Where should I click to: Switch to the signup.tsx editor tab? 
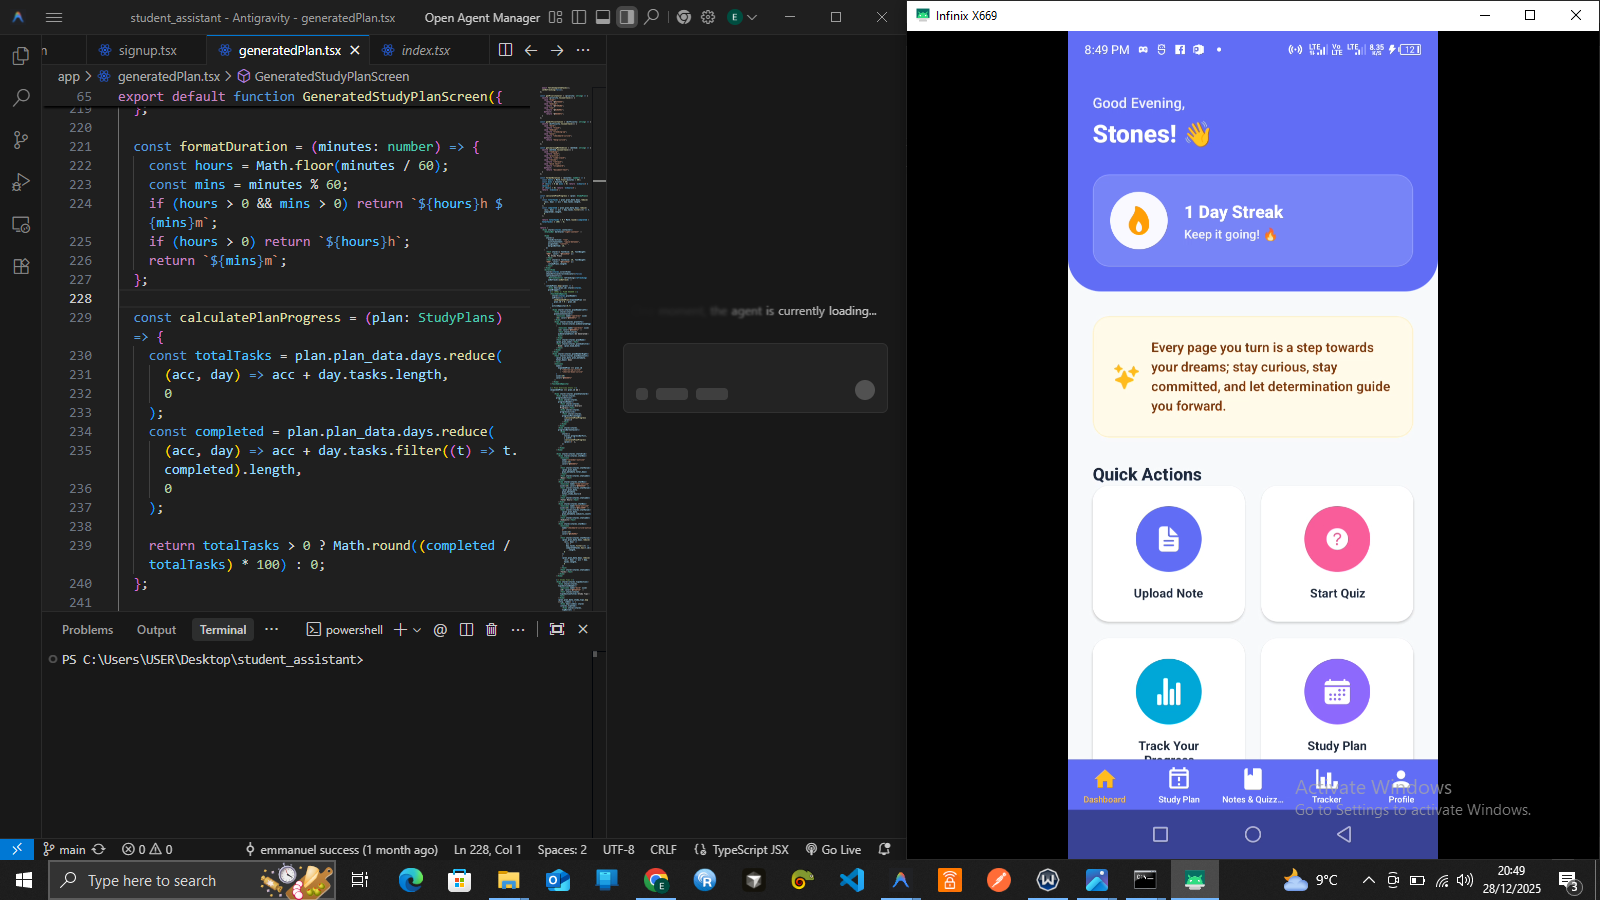coord(147,50)
